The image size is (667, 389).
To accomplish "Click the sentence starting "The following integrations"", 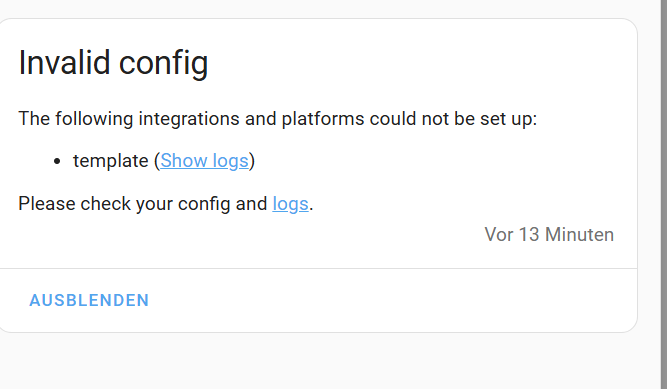I will click(x=278, y=119).
